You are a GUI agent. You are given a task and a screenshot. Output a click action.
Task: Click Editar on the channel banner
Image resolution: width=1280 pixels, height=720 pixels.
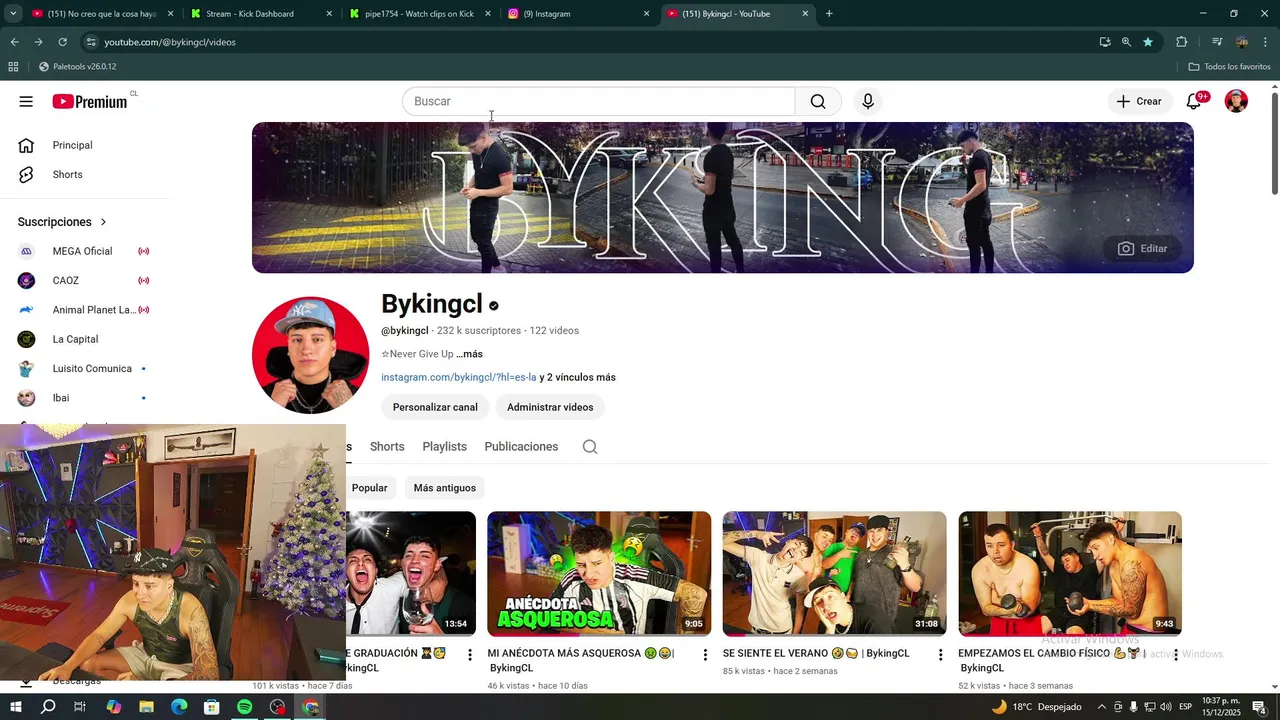1142,248
